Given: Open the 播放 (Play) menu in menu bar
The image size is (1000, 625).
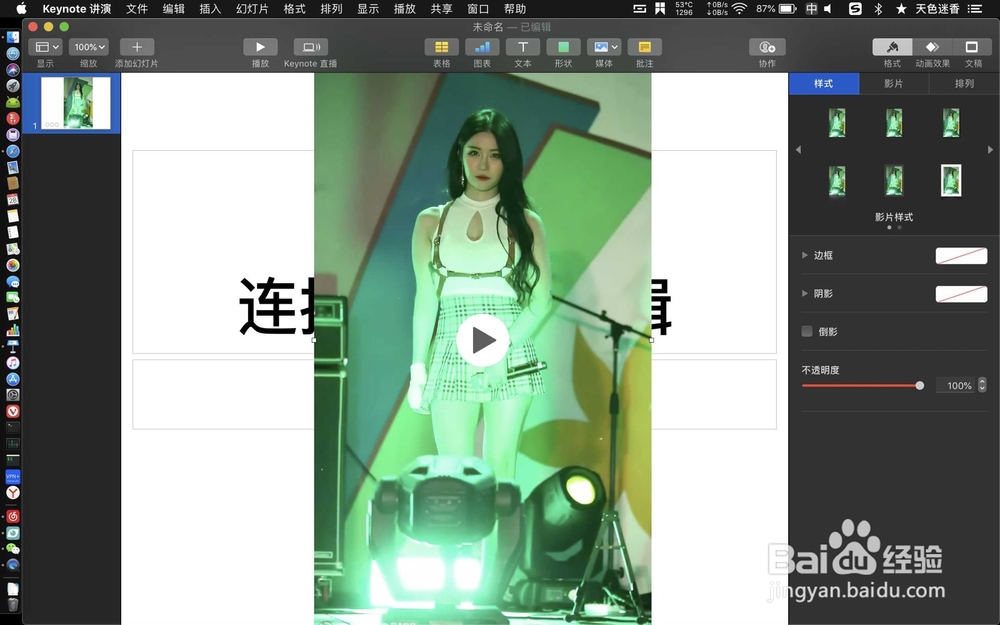Looking at the screenshot, I should [404, 9].
